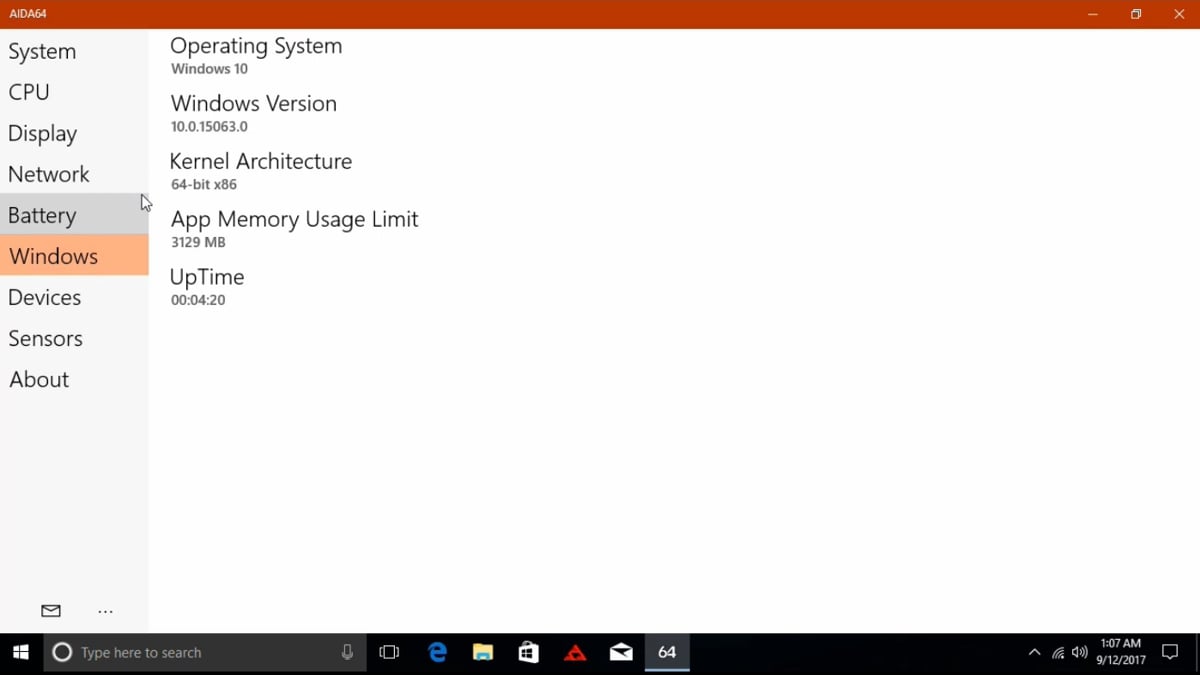Open Task View from the taskbar
The height and width of the screenshot is (675, 1200).
click(389, 652)
